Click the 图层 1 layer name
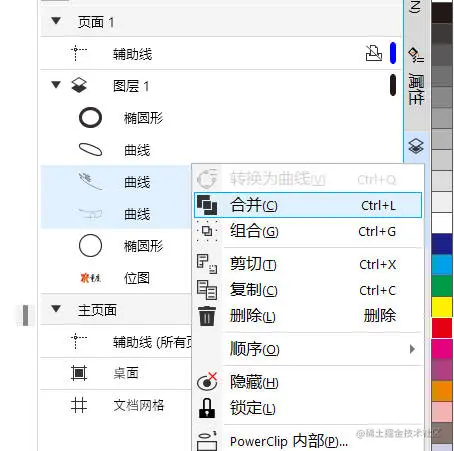Viewport: 454px width, 451px height. pos(131,86)
